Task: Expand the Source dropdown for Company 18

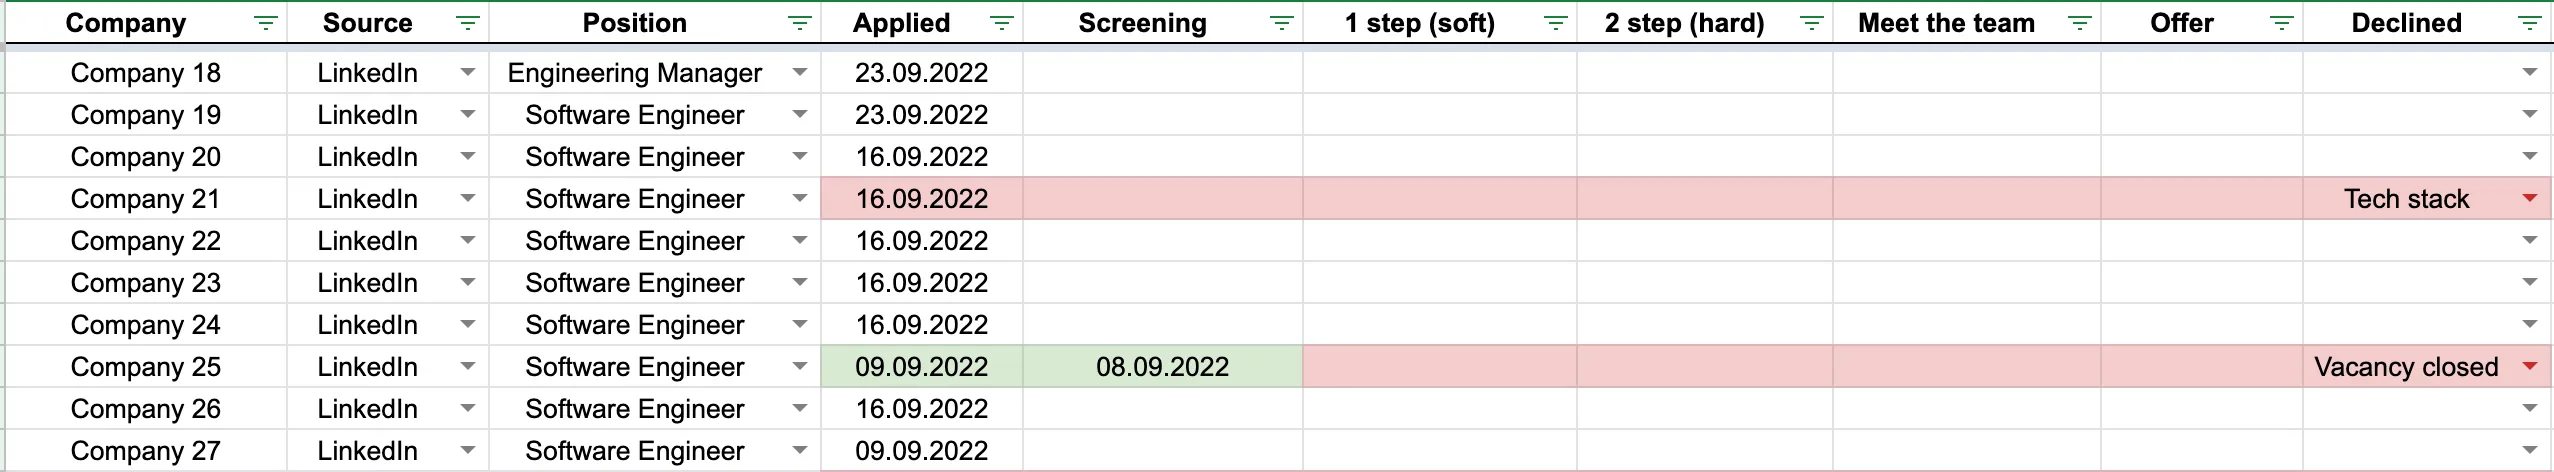Action: point(467,73)
